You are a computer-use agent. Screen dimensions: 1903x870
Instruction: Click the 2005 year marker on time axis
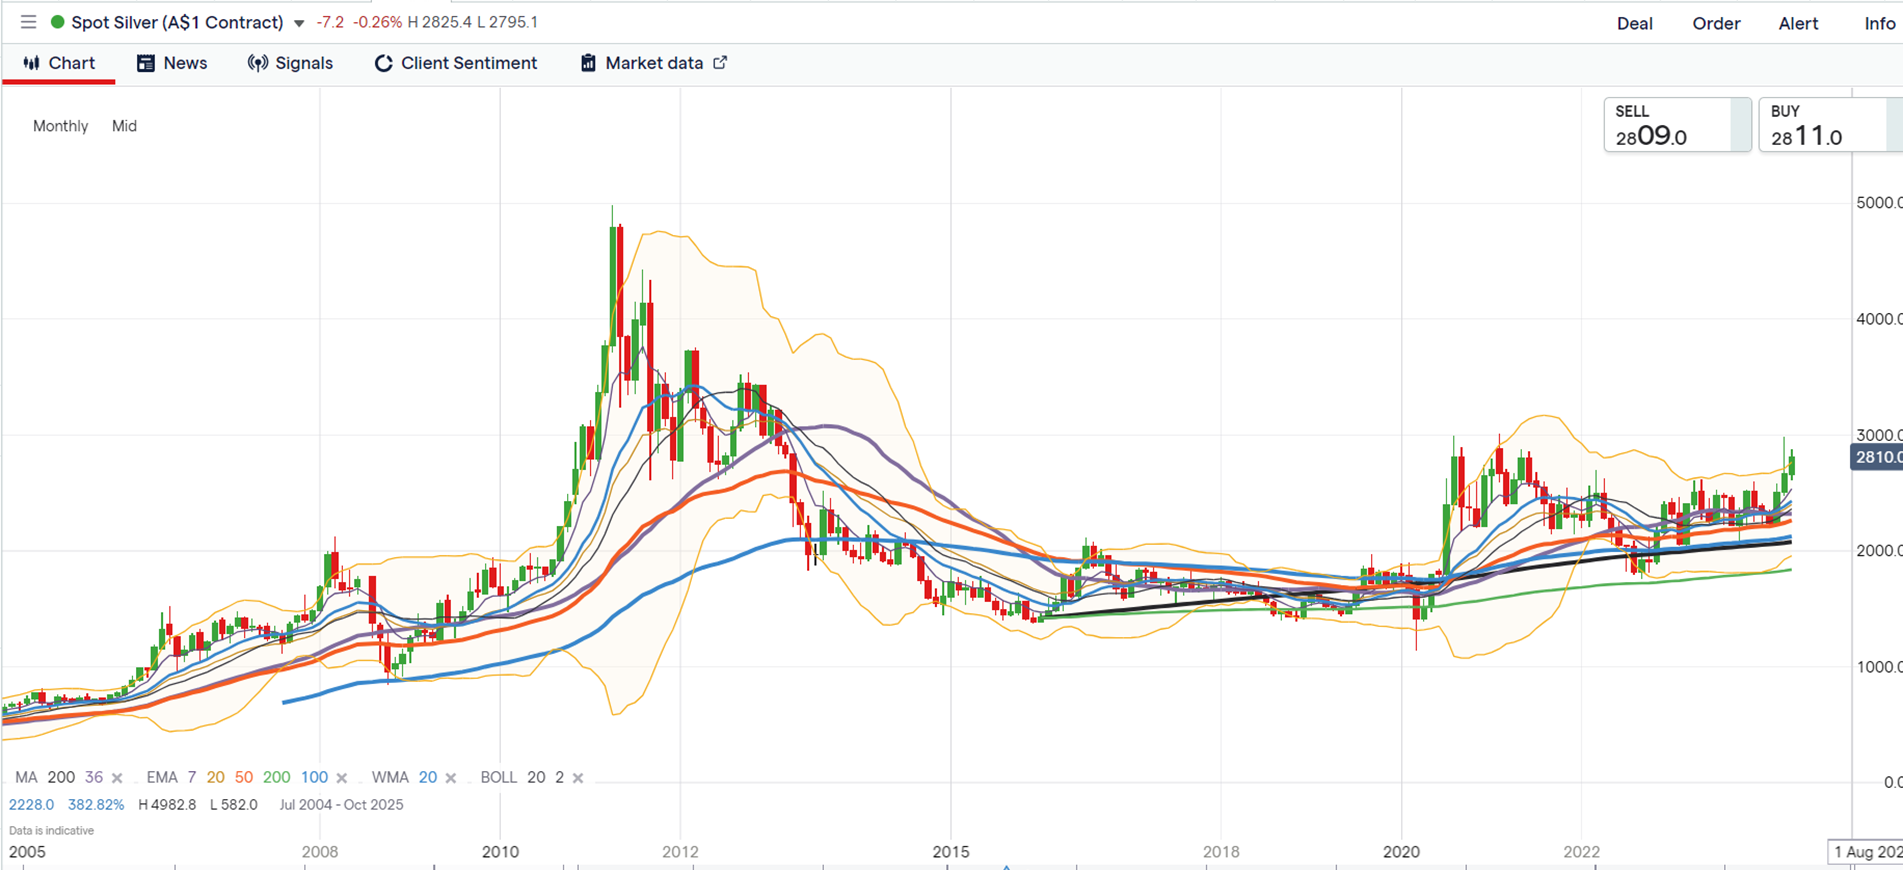pos(27,852)
